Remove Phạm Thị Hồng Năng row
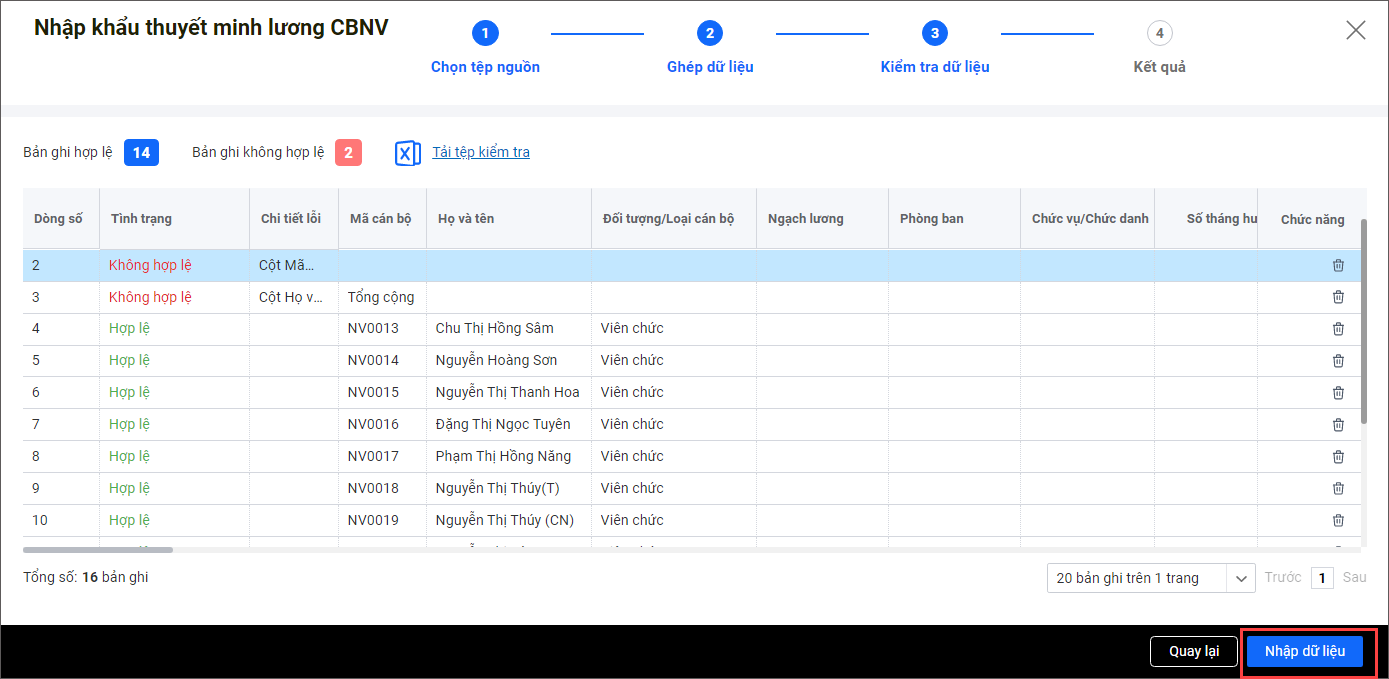 coord(1338,457)
